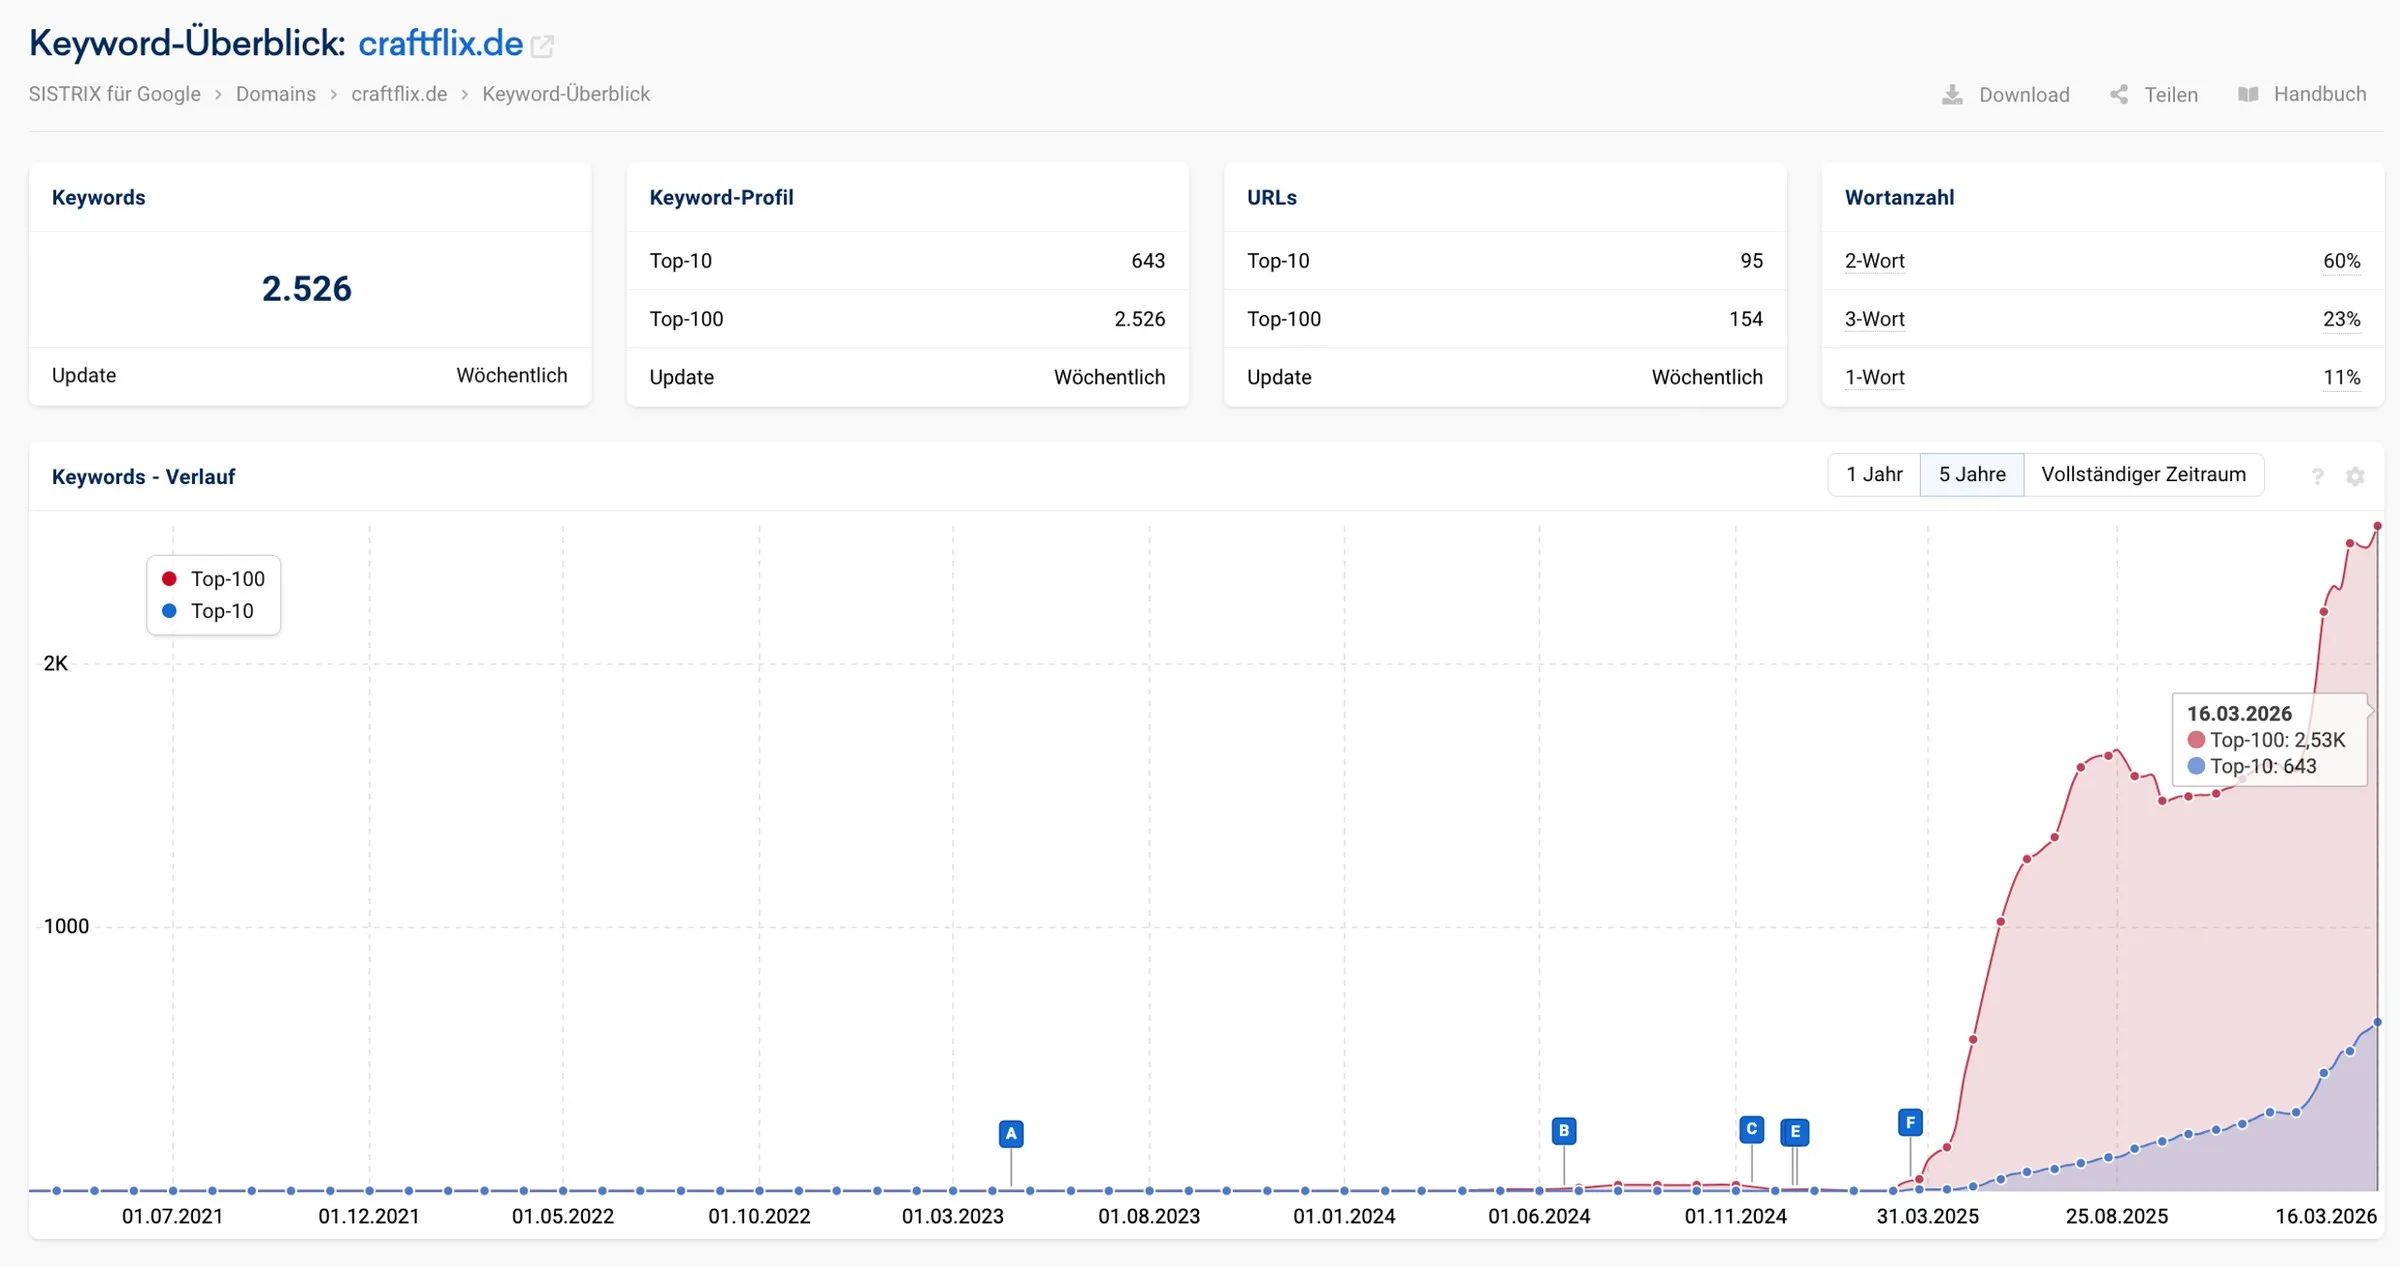2400x1267 pixels.
Task: Click event marker F on timeline
Action: pos(1910,1122)
